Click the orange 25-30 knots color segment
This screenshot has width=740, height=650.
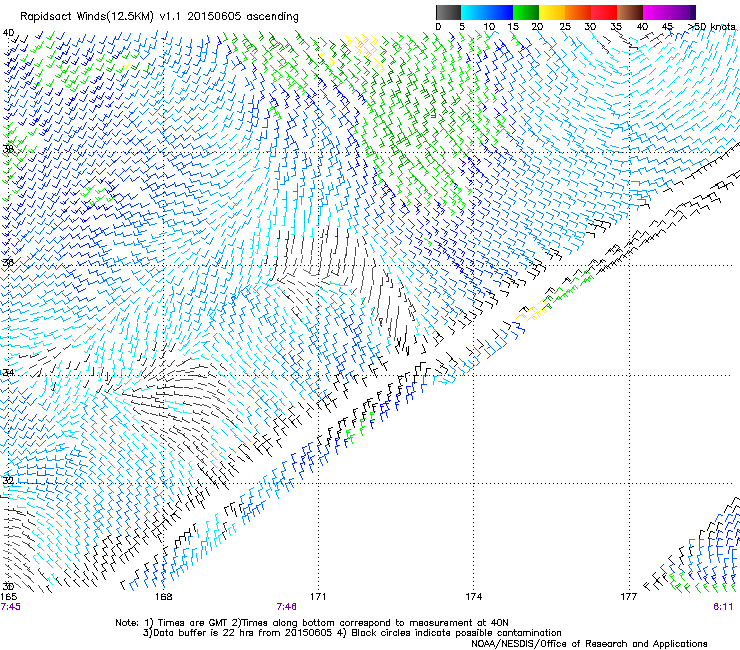[578, 12]
